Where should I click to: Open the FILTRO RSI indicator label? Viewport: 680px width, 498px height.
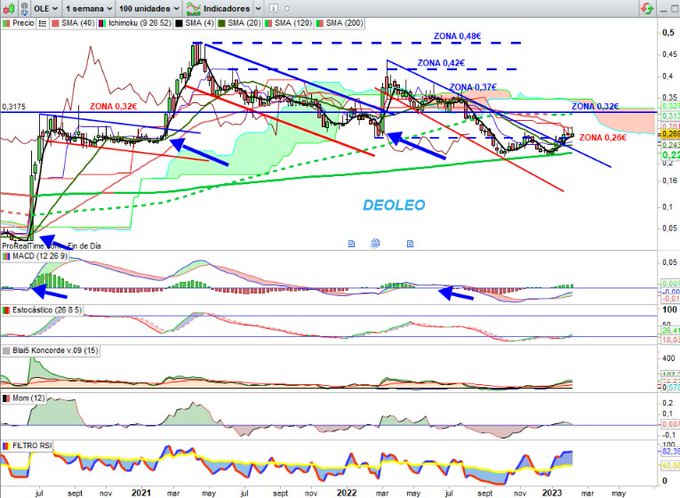[32, 446]
